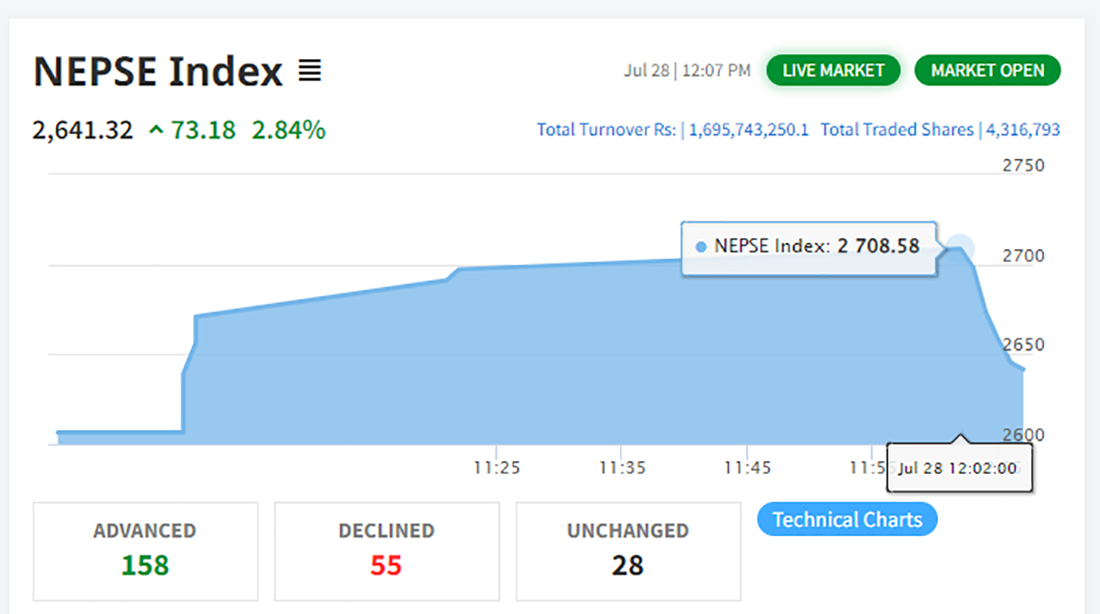Click the 11:35 time axis label
Viewport: 1100px width, 614px height.
[x=622, y=468]
